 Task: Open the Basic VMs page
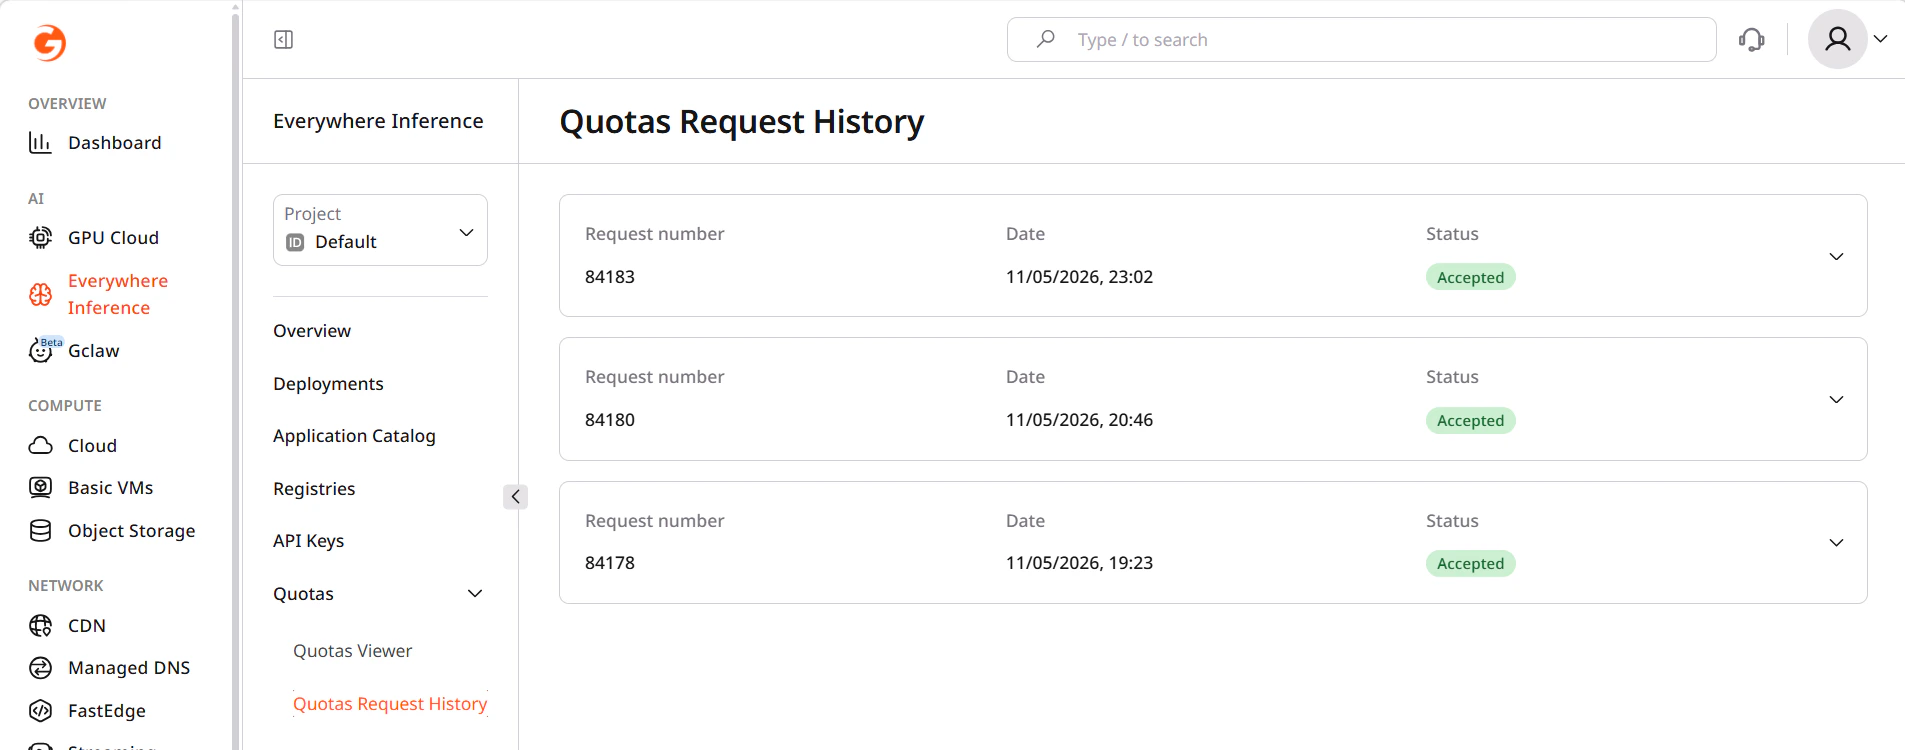coord(110,488)
